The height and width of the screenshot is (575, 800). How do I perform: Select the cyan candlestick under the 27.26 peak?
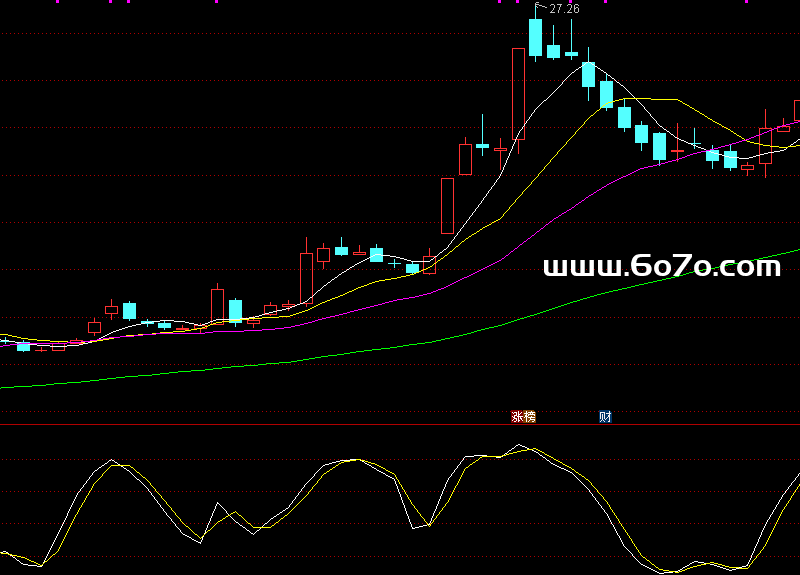536,38
